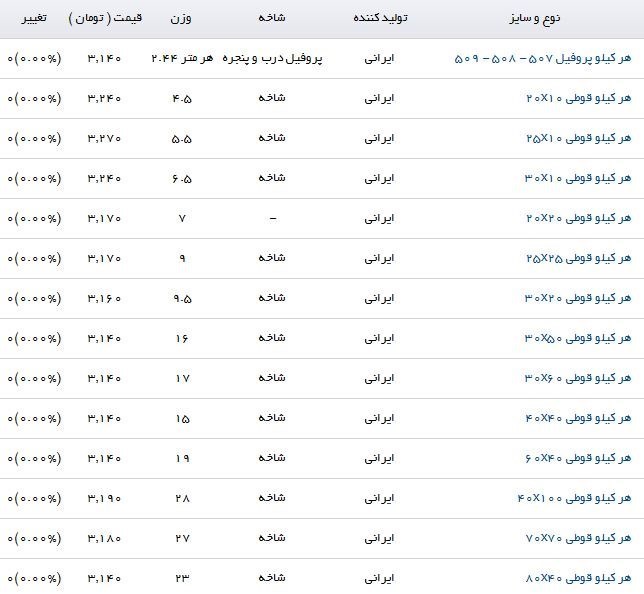Viewport: 644px width, 594px height.
Task: Open link هر کیلو قوطی ۶۰x۴۰
Action: coord(578,458)
